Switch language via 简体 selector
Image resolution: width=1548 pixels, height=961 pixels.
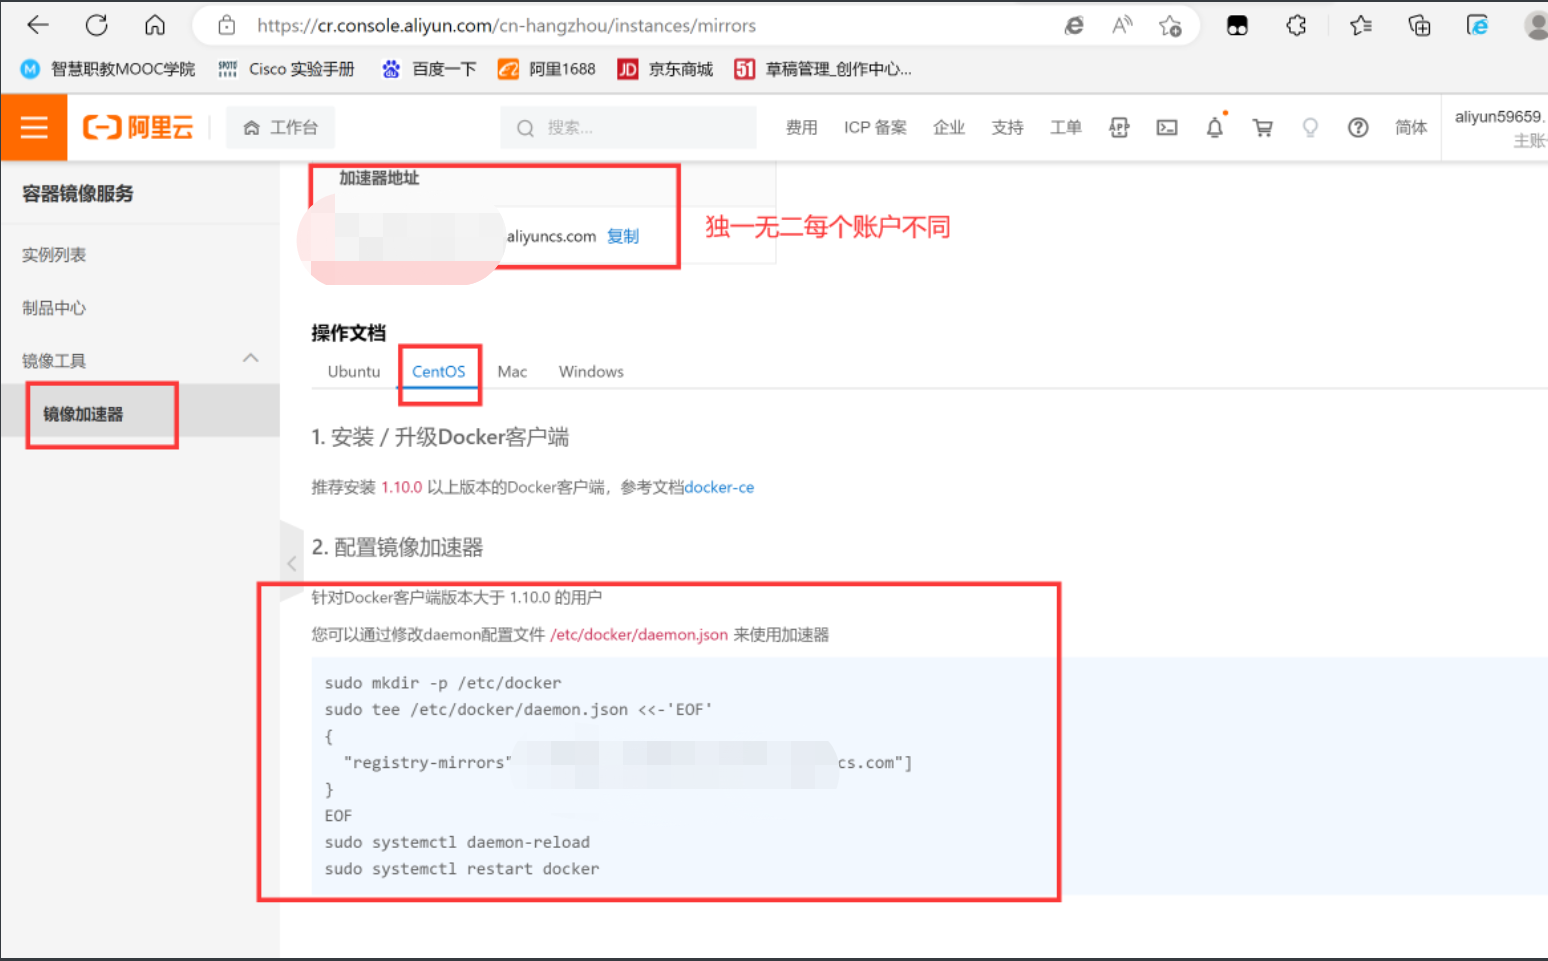(1411, 127)
